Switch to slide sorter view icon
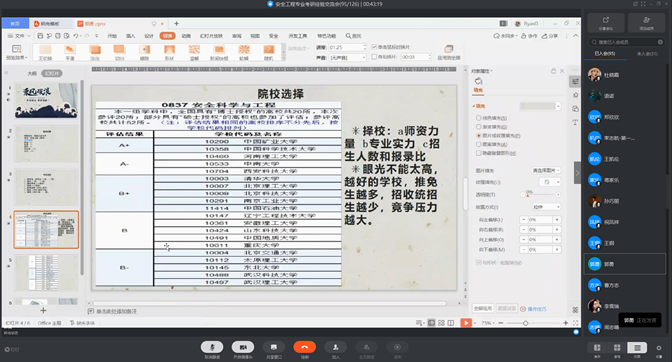 point(441,323)
